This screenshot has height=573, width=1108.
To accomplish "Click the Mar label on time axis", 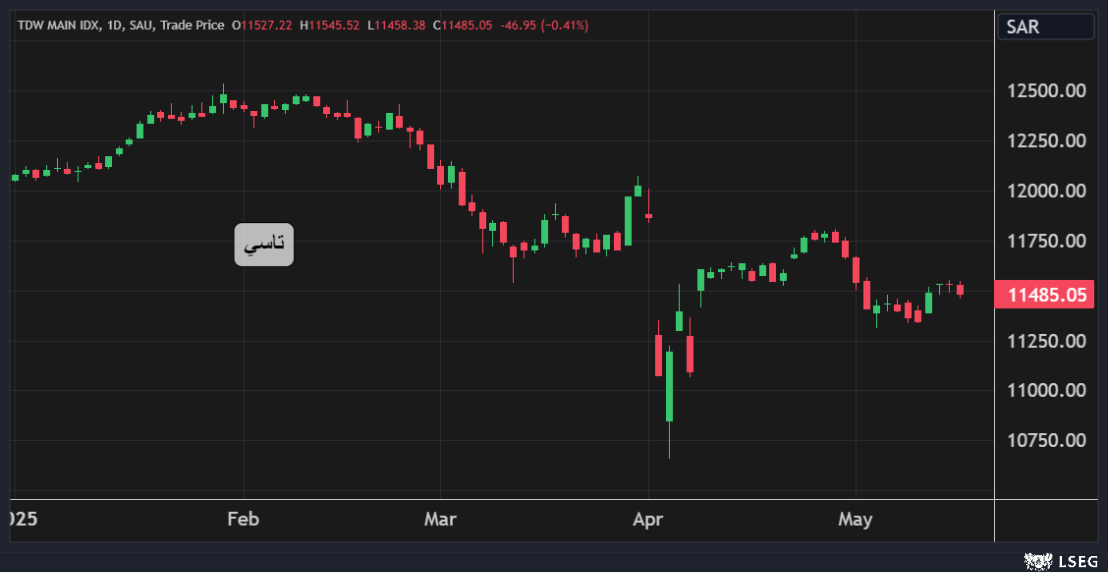I will point(440,519).
